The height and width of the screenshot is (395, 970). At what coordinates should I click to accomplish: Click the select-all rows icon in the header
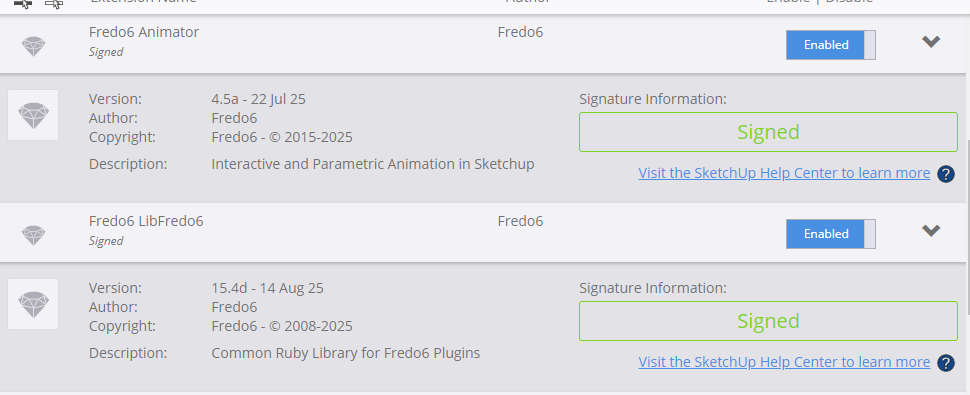click(x=22, y=4)
